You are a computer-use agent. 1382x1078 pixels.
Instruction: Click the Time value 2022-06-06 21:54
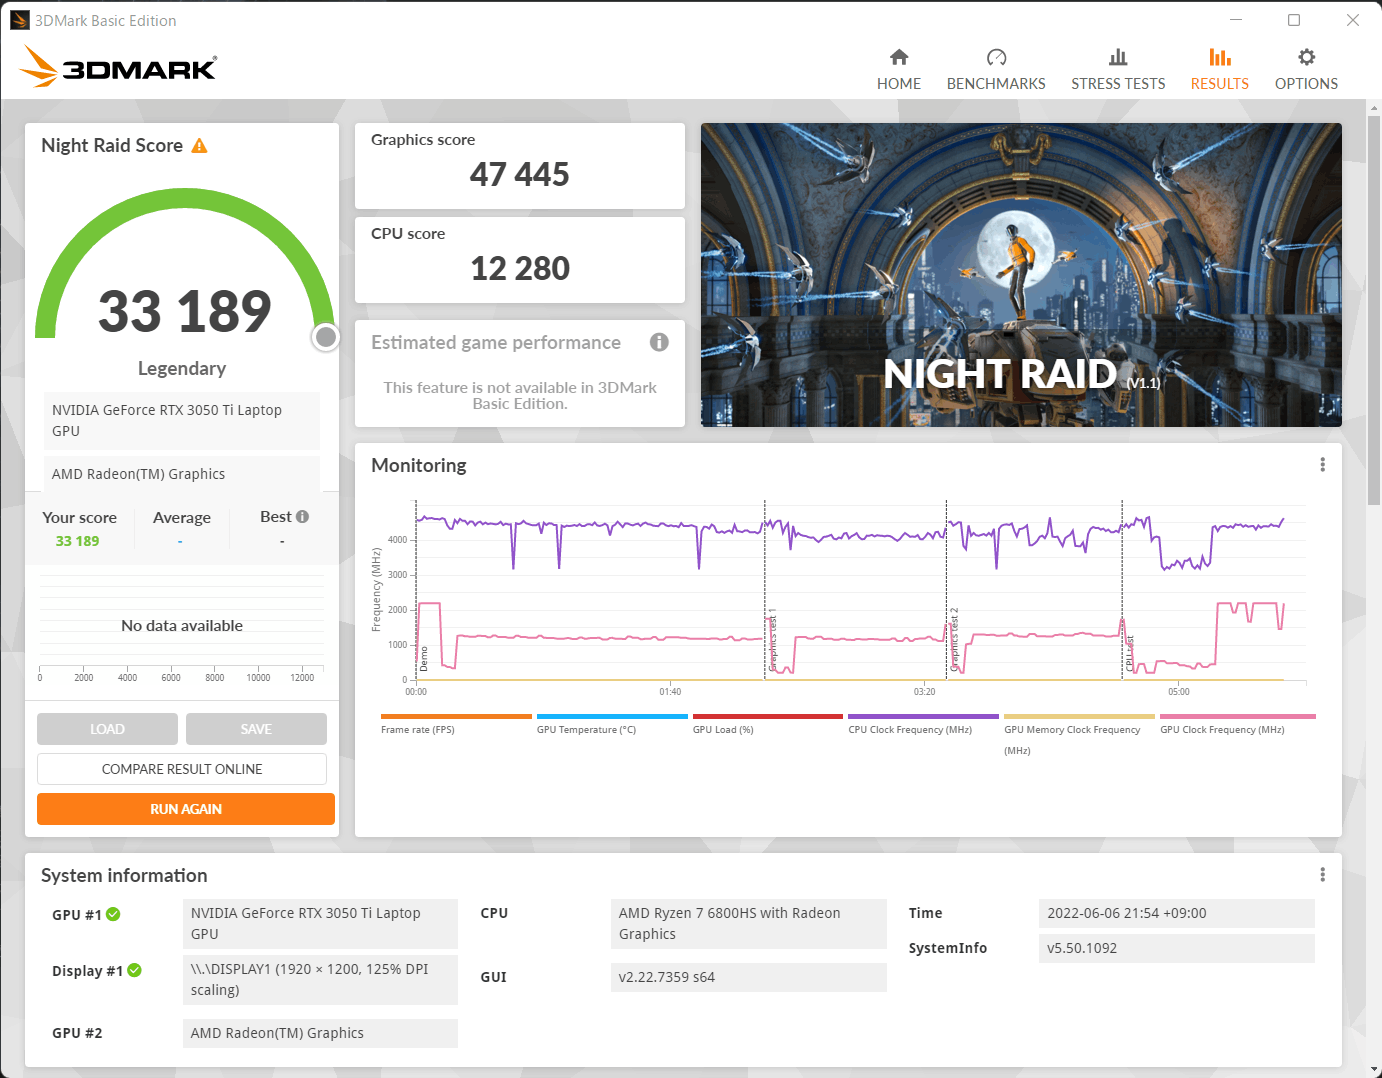(x=1177, y=913)
